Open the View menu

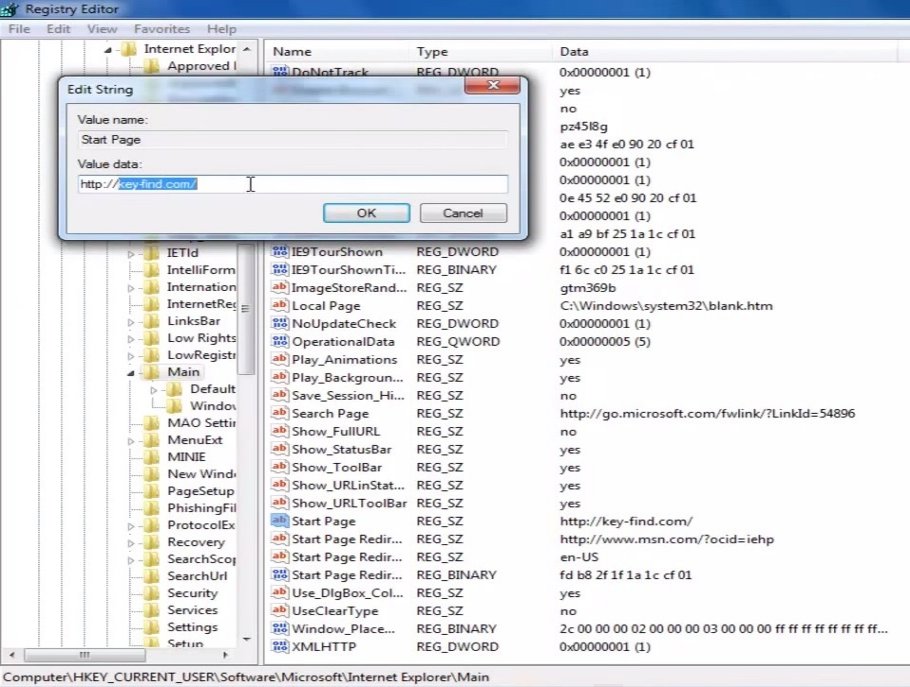102,29
